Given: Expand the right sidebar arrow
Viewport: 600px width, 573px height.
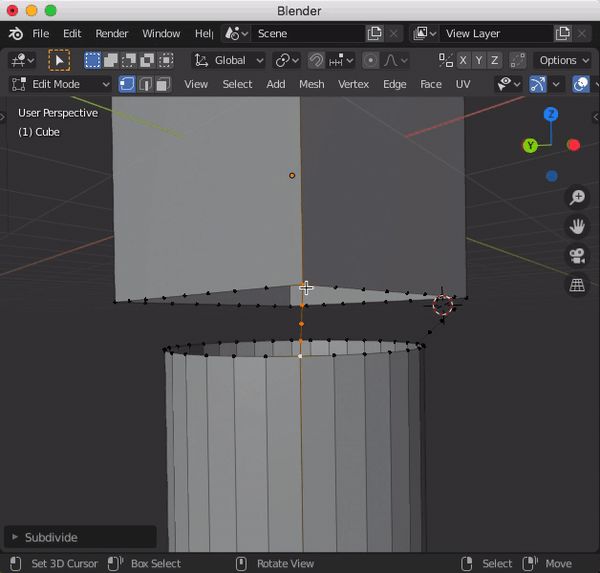Looking at the screenshot, I should pos(596,117).
